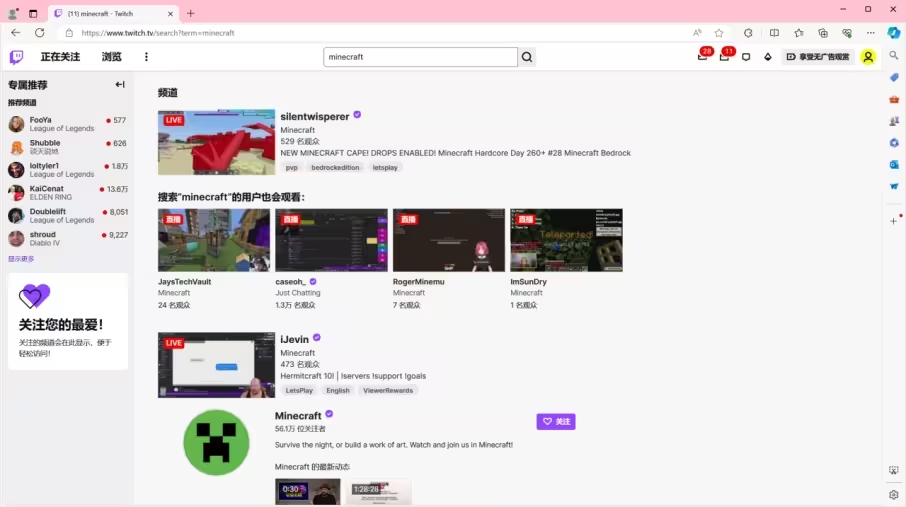Click the search magnifier button
This screenshot has width=906, height=507.
527,57
